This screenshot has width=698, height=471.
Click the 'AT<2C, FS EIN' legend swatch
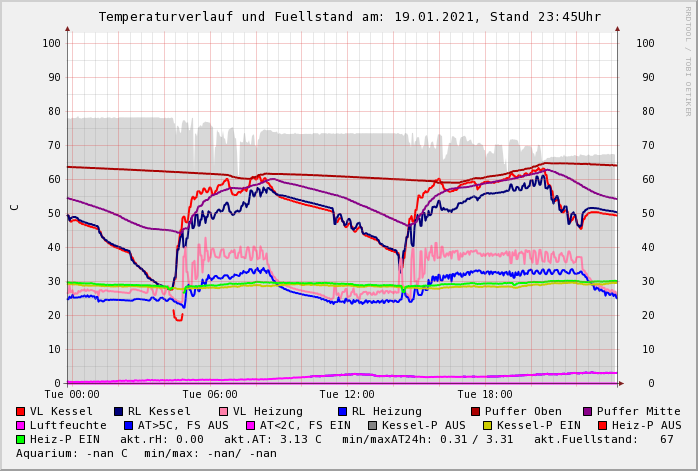251,425
